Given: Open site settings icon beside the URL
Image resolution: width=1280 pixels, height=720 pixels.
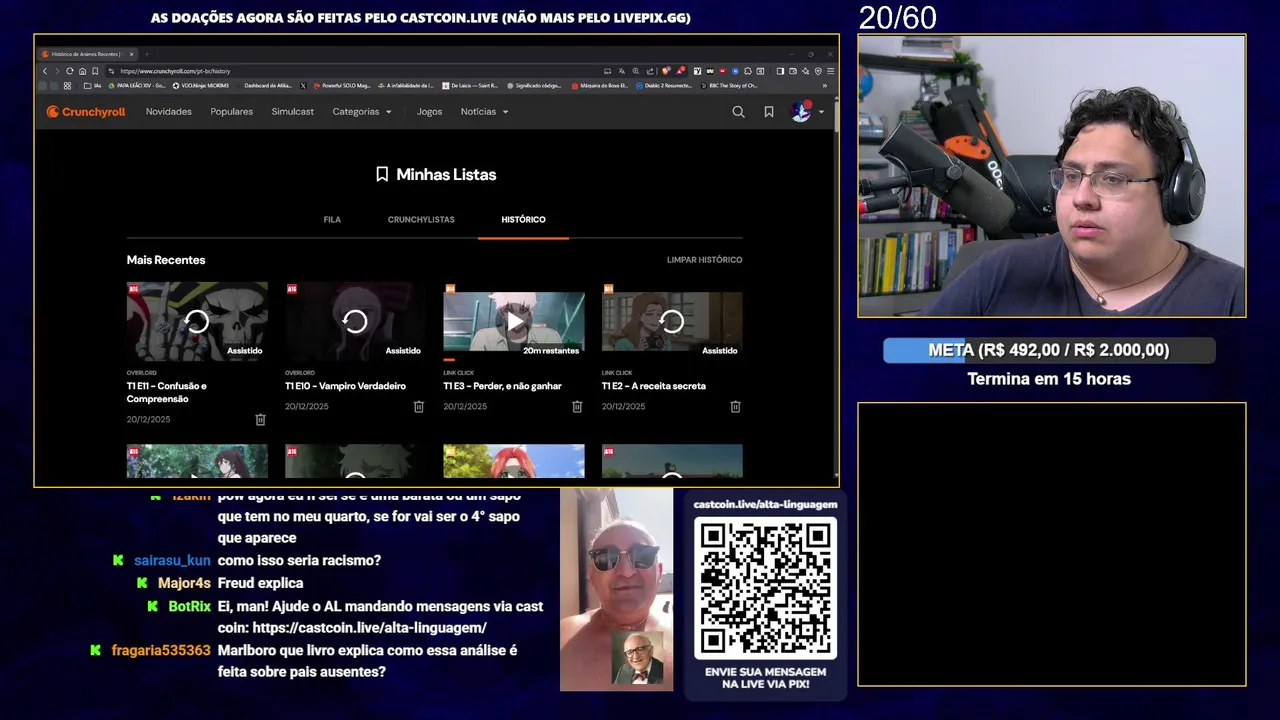Looking at the screenshot, I should [x=111, y=71].
